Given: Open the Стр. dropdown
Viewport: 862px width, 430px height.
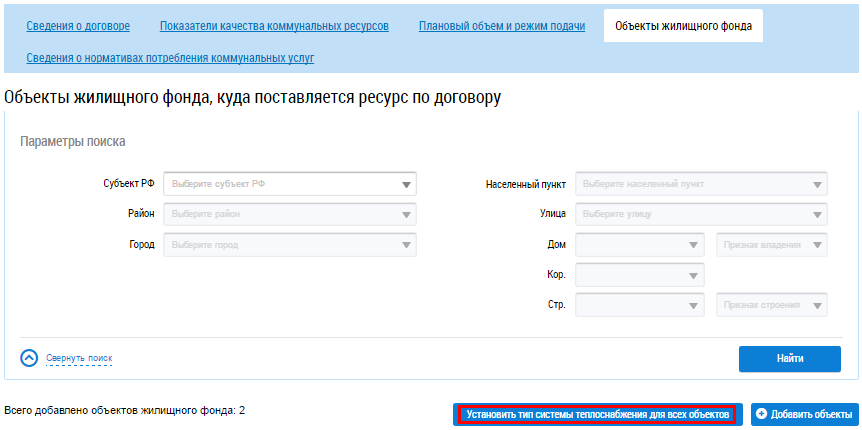Looking at the screenshot, I should point(640,305).
